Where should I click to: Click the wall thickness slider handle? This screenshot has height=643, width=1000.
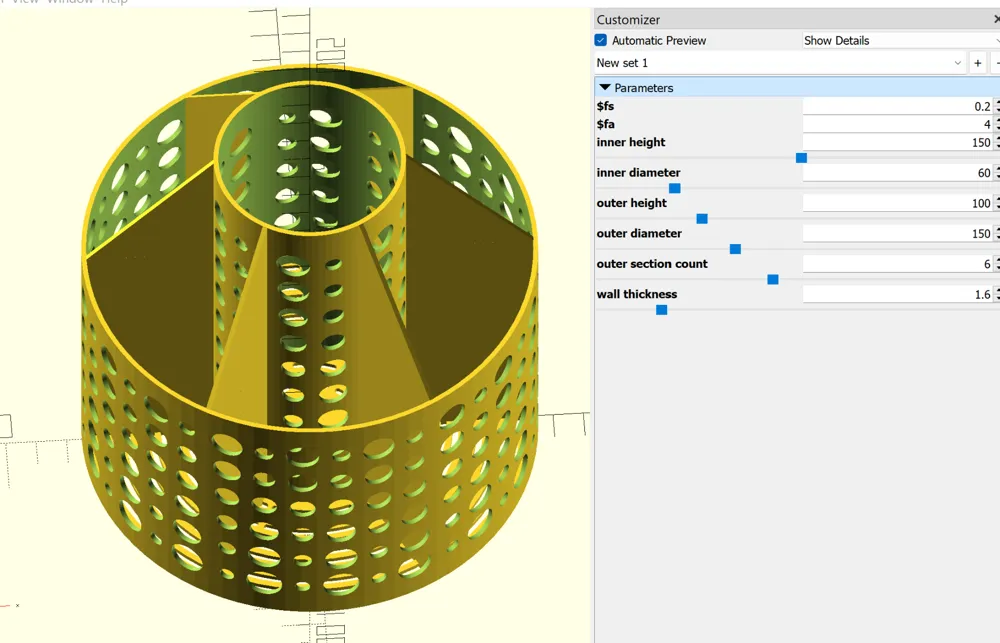(661, 310)
